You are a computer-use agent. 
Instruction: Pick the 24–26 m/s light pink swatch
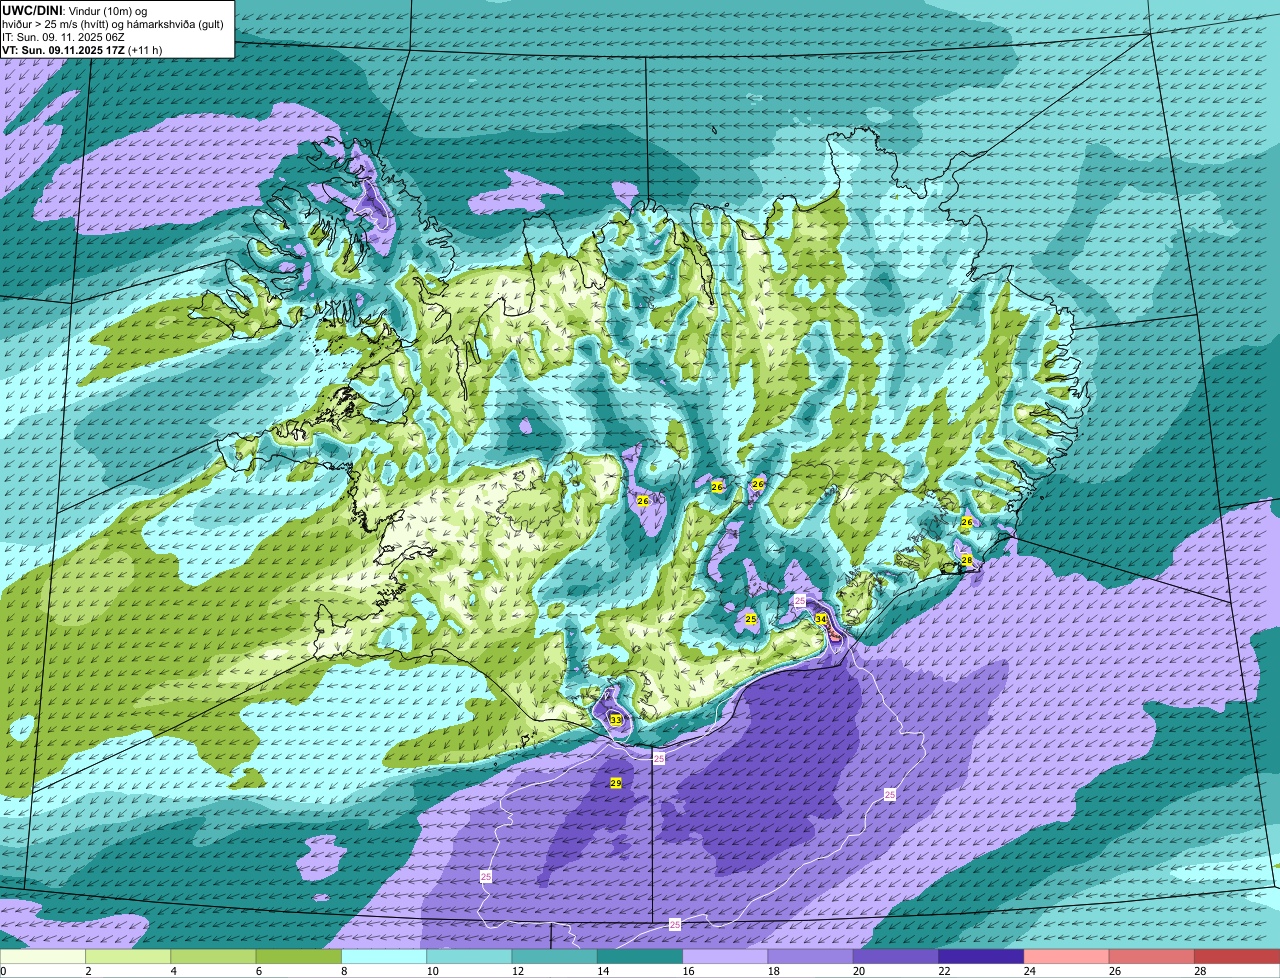pos(1067,956)
